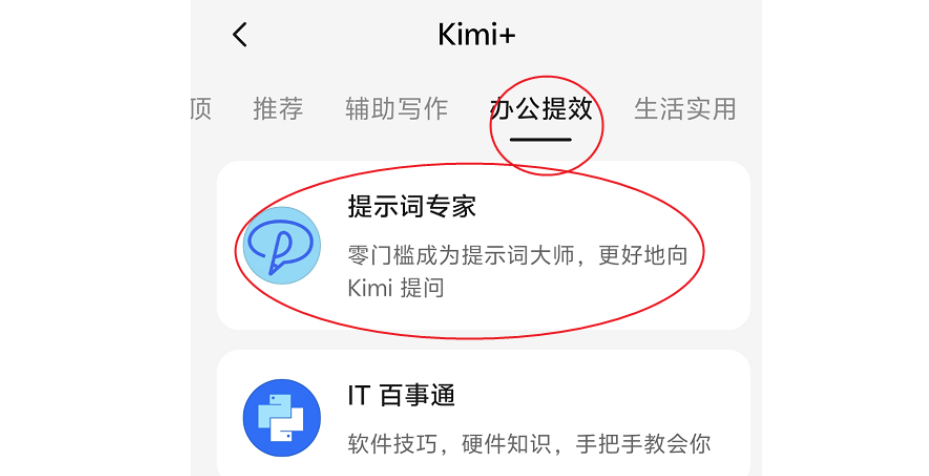929x476 pixels.
Task: Tap the back arrow in header
Action: (x=240, y=35)
